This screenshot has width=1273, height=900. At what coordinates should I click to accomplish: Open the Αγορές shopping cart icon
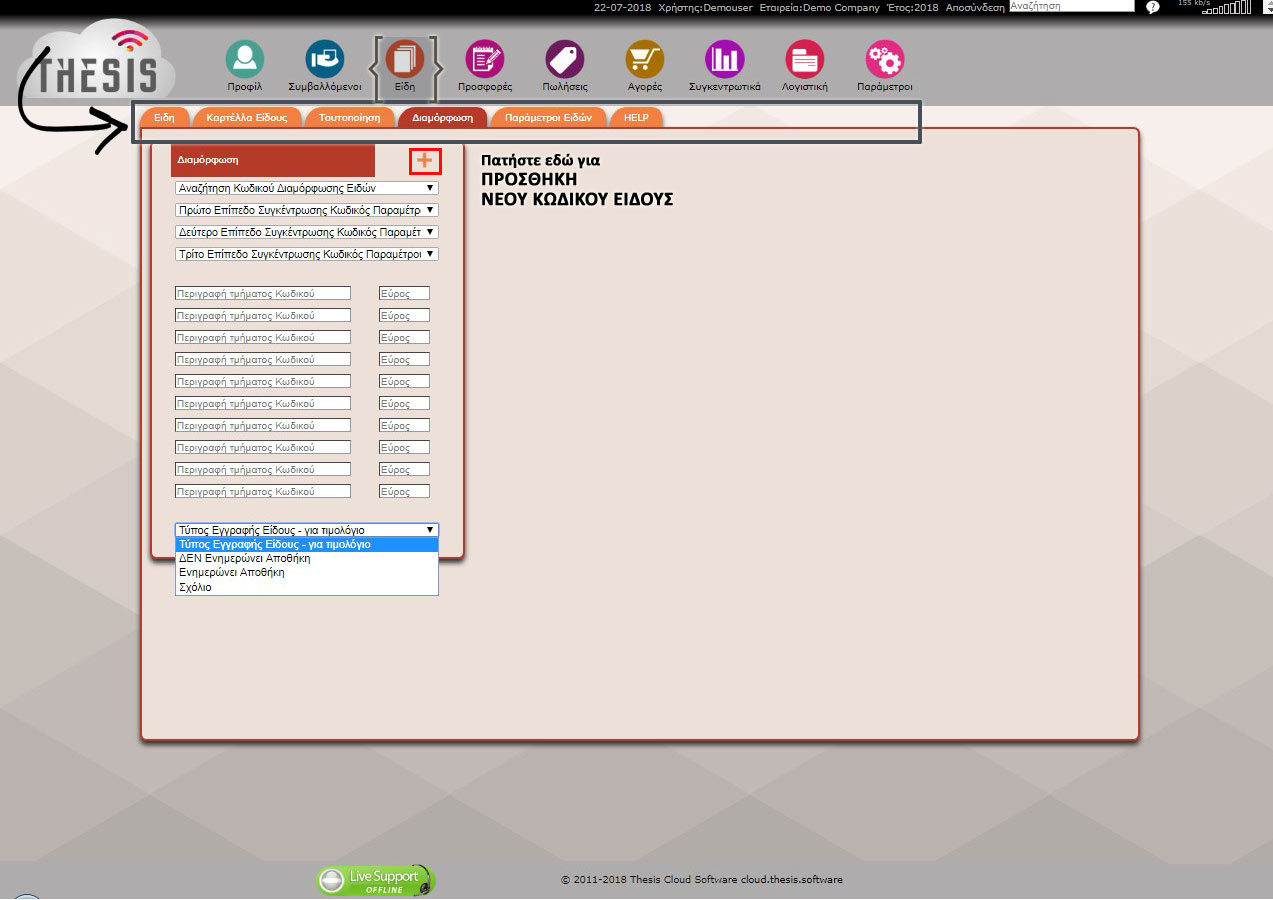coord(645,60)
